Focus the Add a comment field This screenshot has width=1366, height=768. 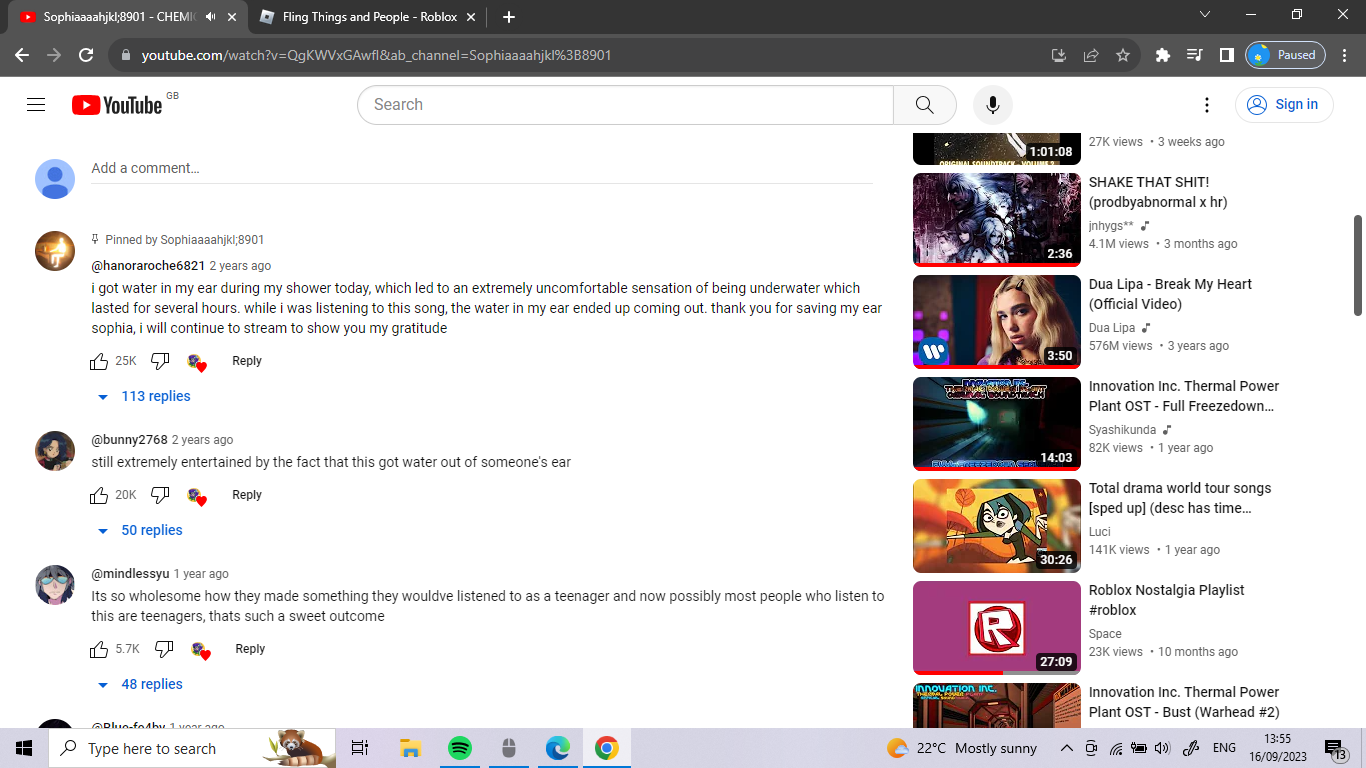pyautogui.click(x=482, y=169)
